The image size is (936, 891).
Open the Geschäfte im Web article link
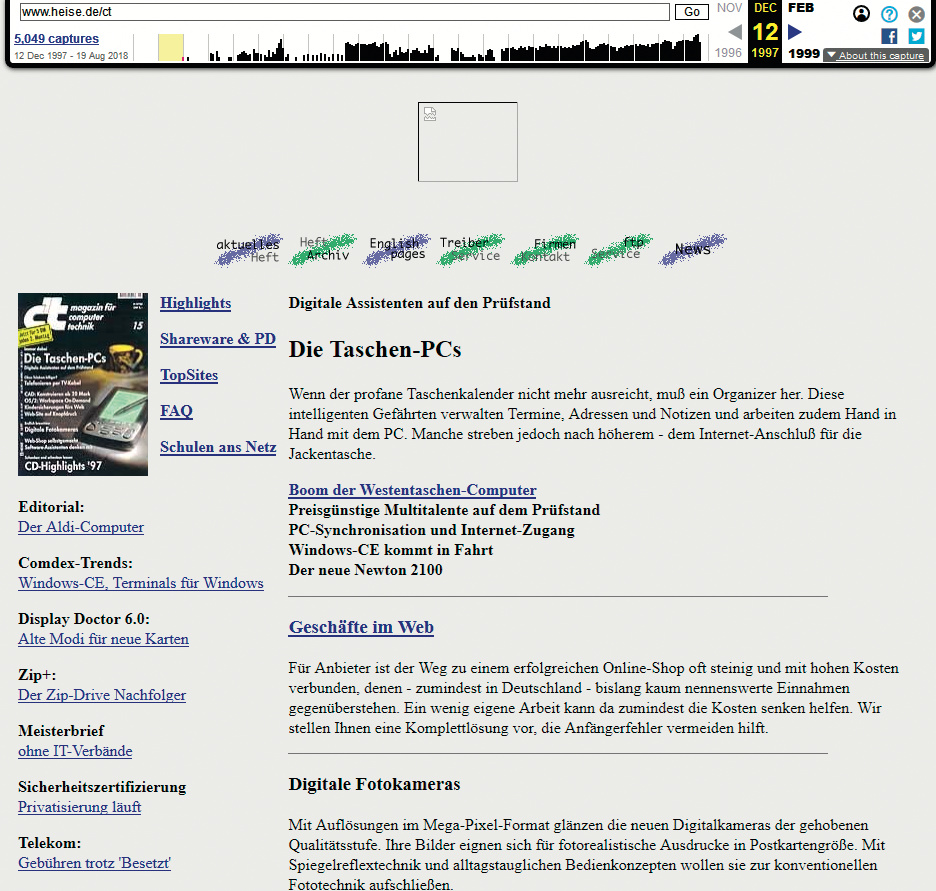361,628
